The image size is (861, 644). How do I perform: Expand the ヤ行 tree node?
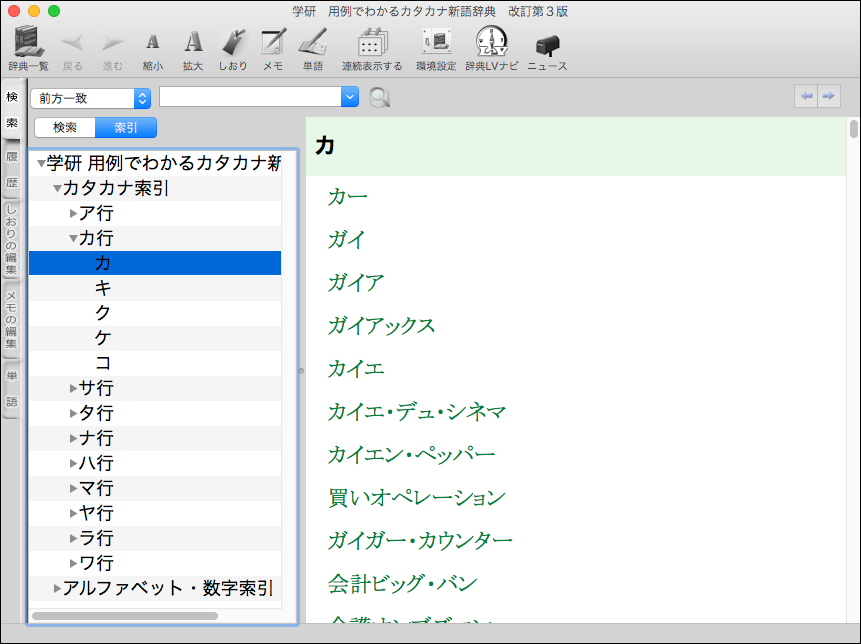coord(73,513)
